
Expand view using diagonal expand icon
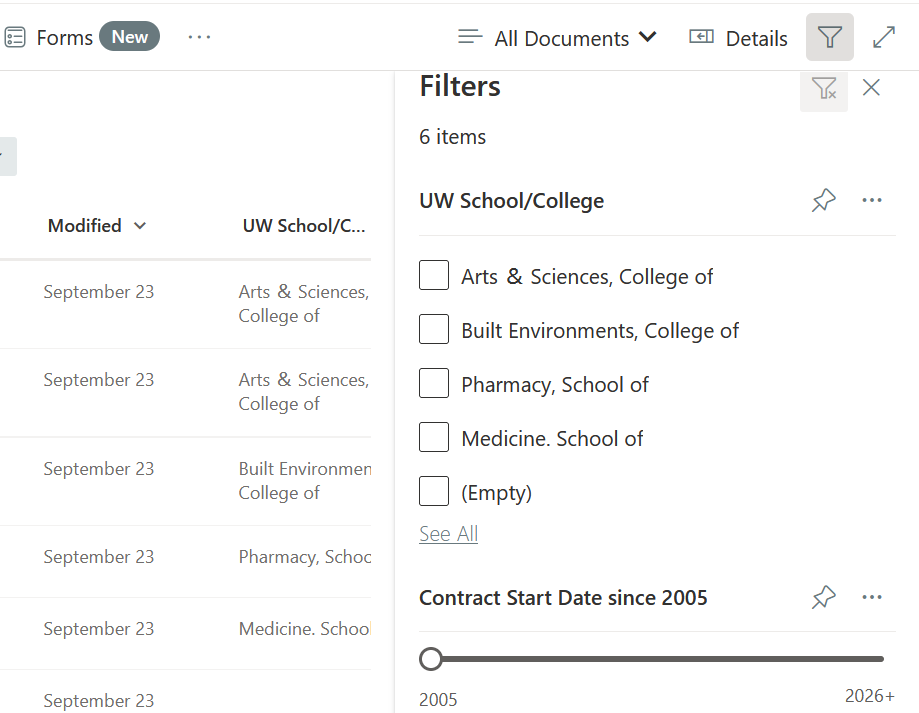point(884,37)
